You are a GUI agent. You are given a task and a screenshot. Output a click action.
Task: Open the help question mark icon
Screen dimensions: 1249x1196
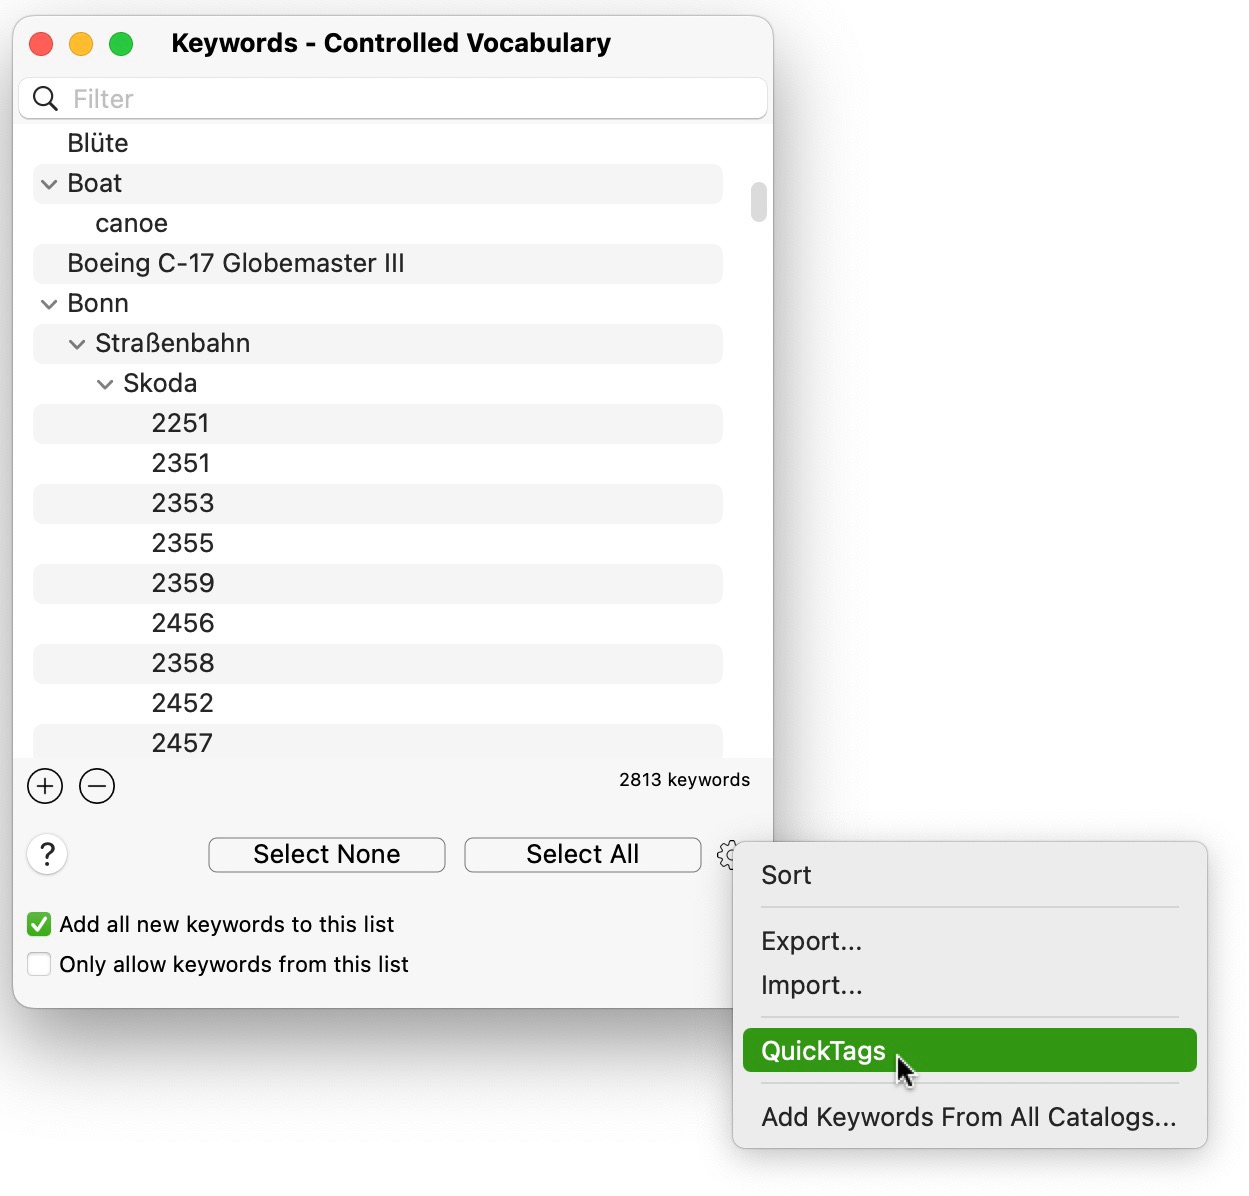[x=46, y=855]
